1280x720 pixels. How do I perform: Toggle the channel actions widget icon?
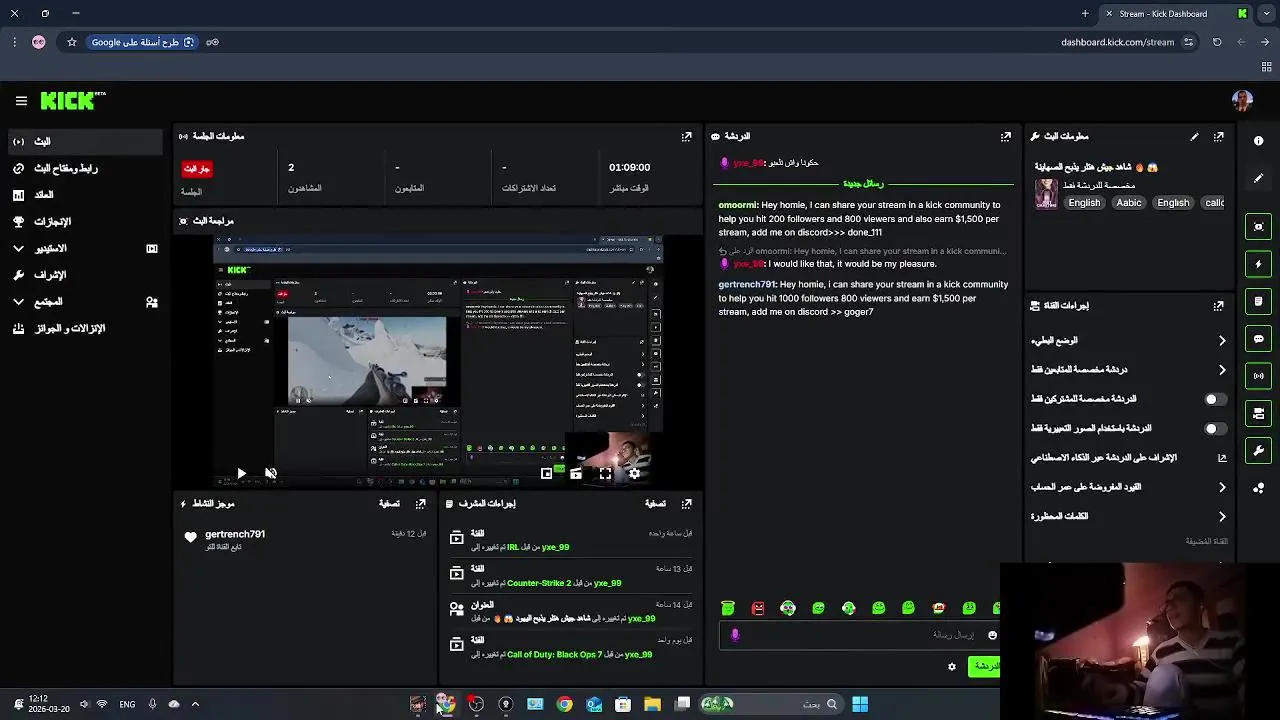coord(1259,413)
